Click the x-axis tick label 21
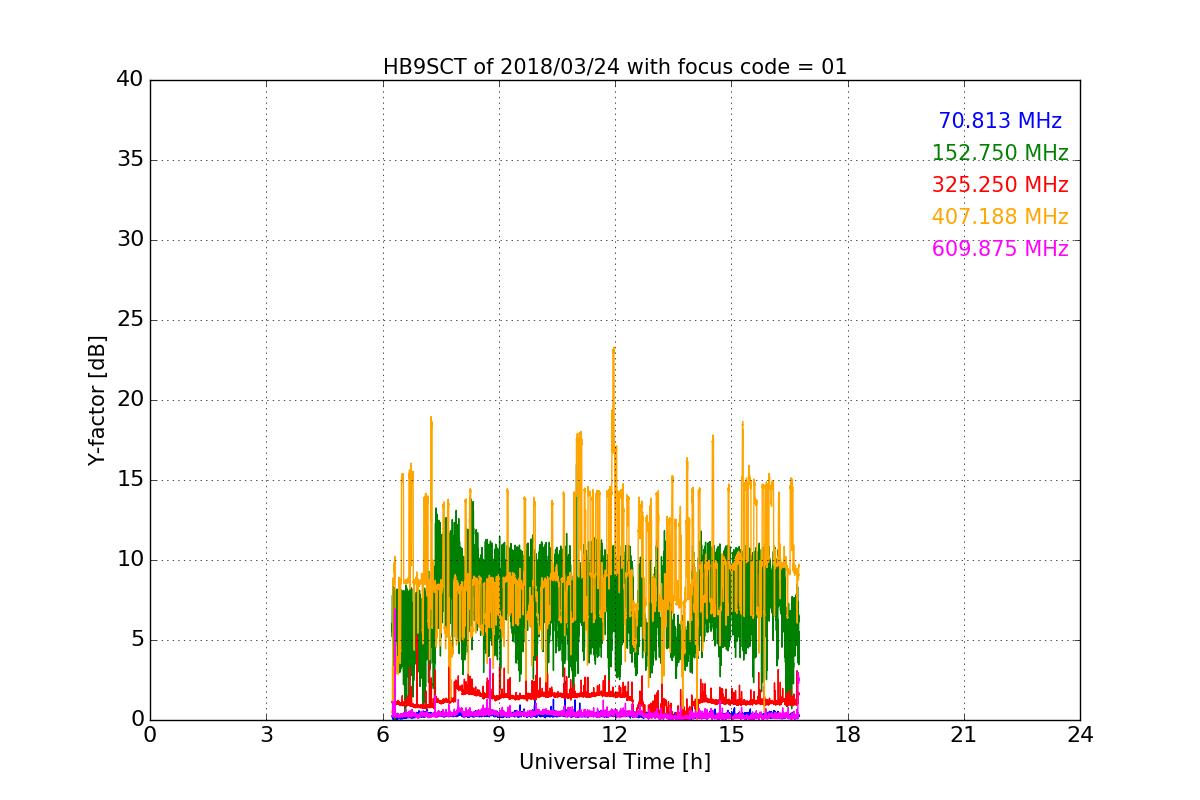 tap(964, 735)
